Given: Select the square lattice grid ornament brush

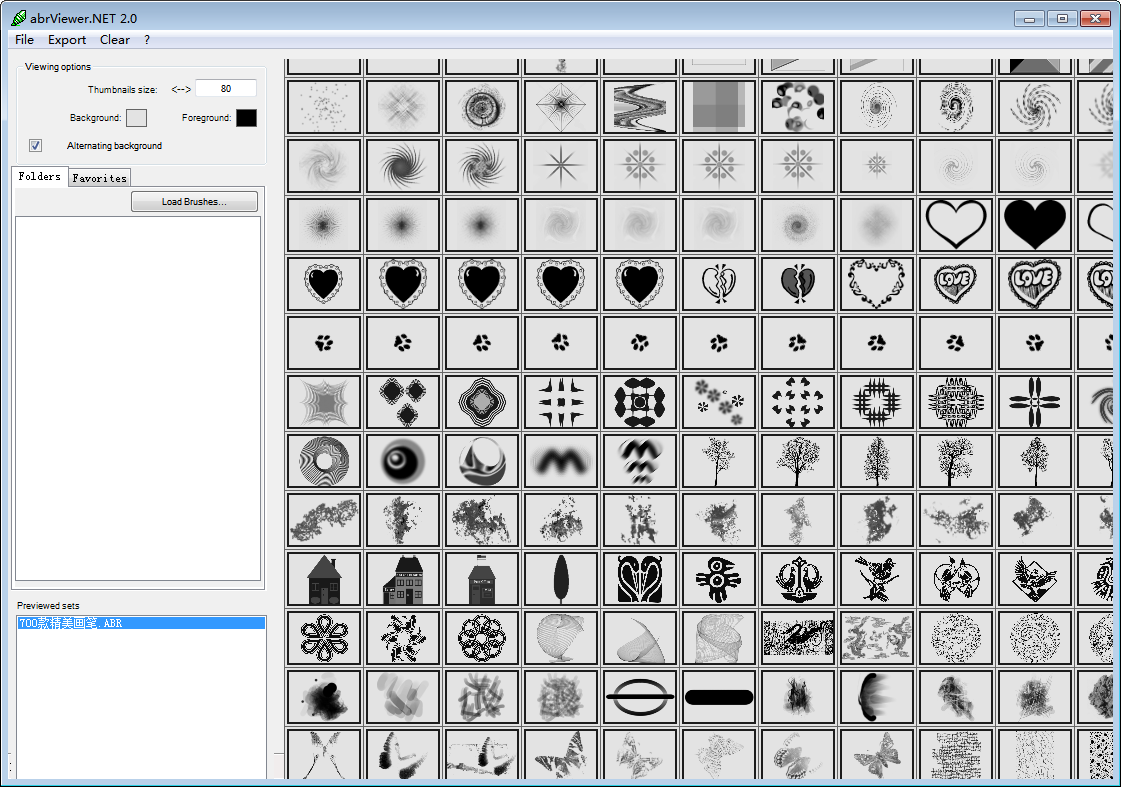Looking at the screenshot, I should [x=877, y=402].
